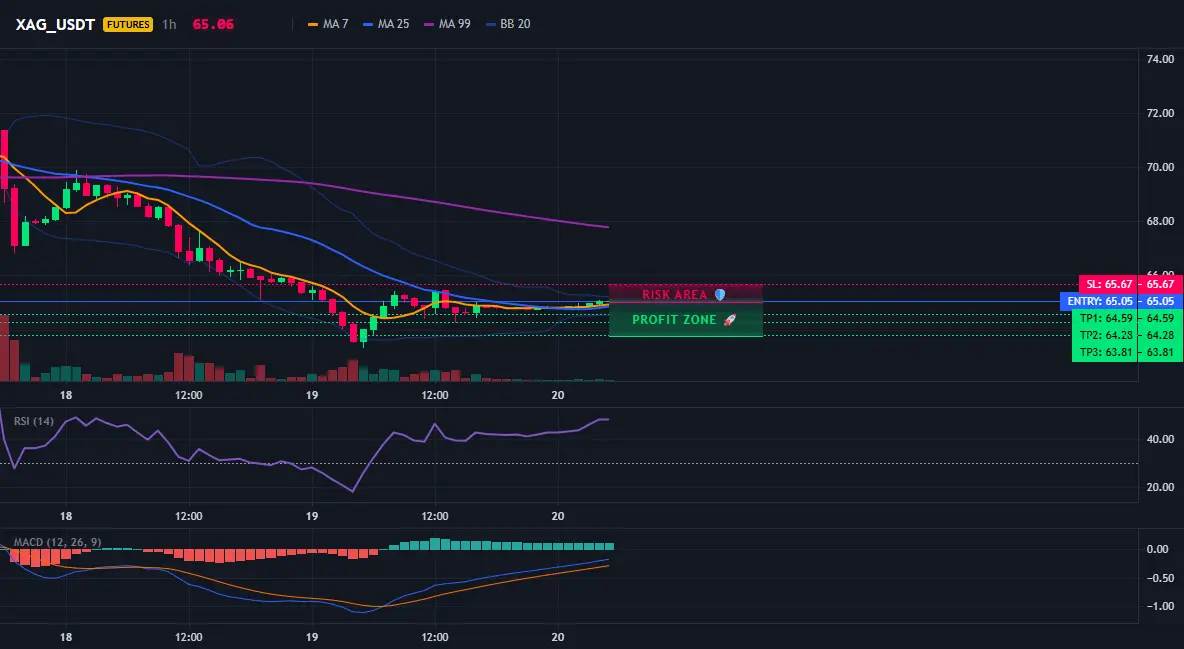
Task: Toggle the MA 25 legend entry
Action: 386,24
